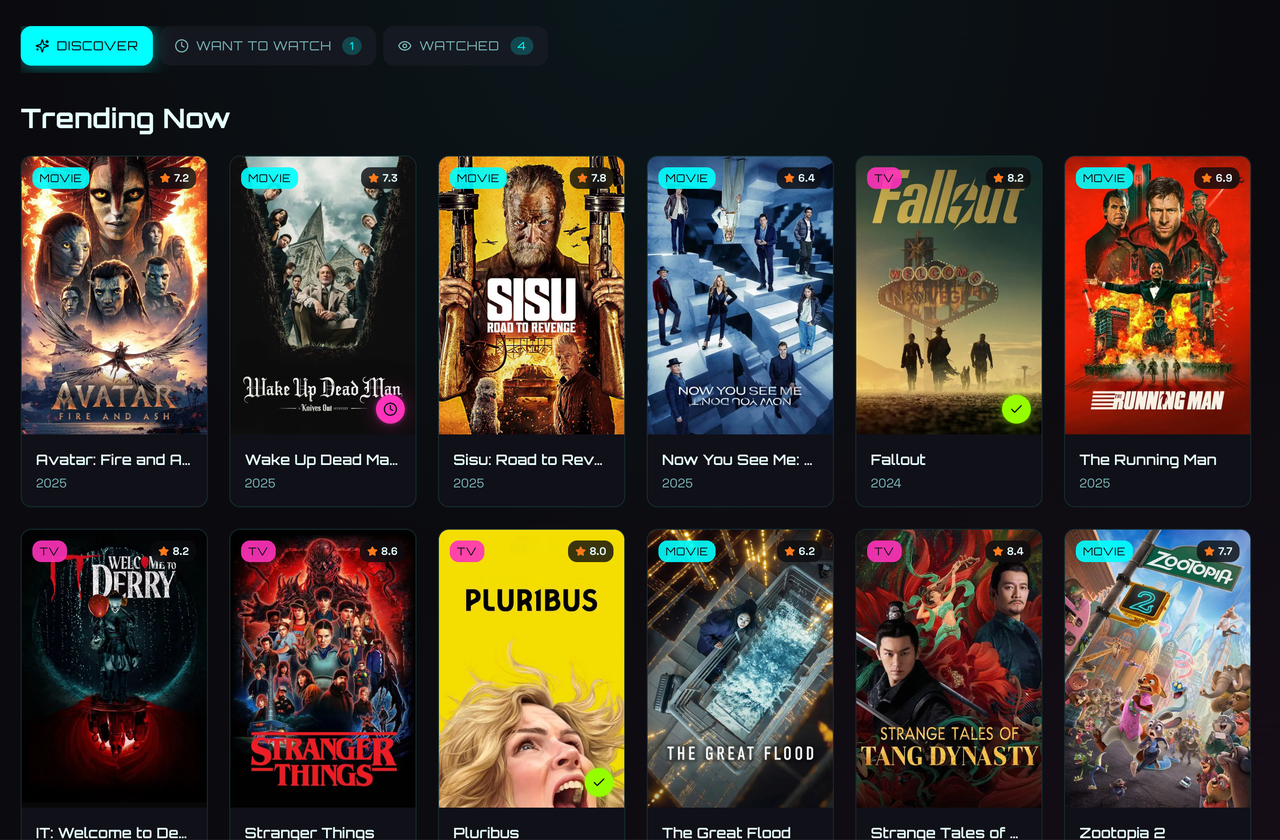Click the 8.6 star rating on Stranger Things
Screen dimensions: 1280x840
pyautogui.click(x=383, y=551)
